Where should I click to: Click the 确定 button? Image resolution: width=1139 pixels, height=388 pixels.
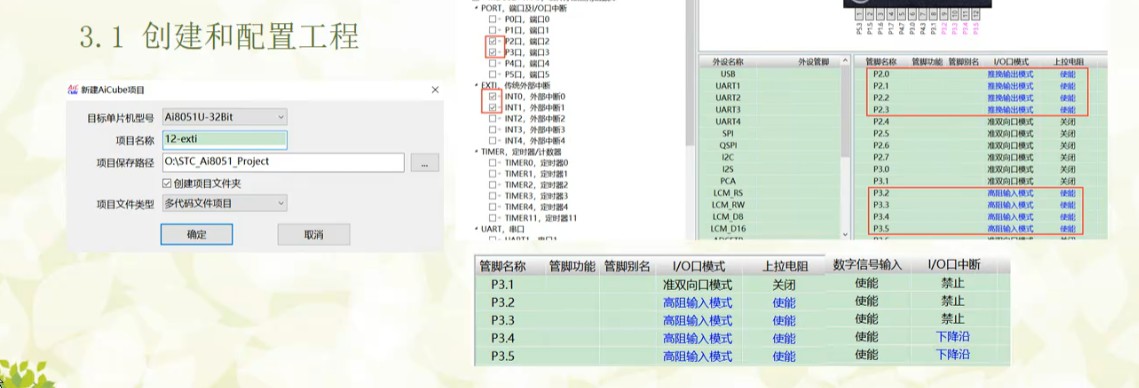[x=196, y=235]
